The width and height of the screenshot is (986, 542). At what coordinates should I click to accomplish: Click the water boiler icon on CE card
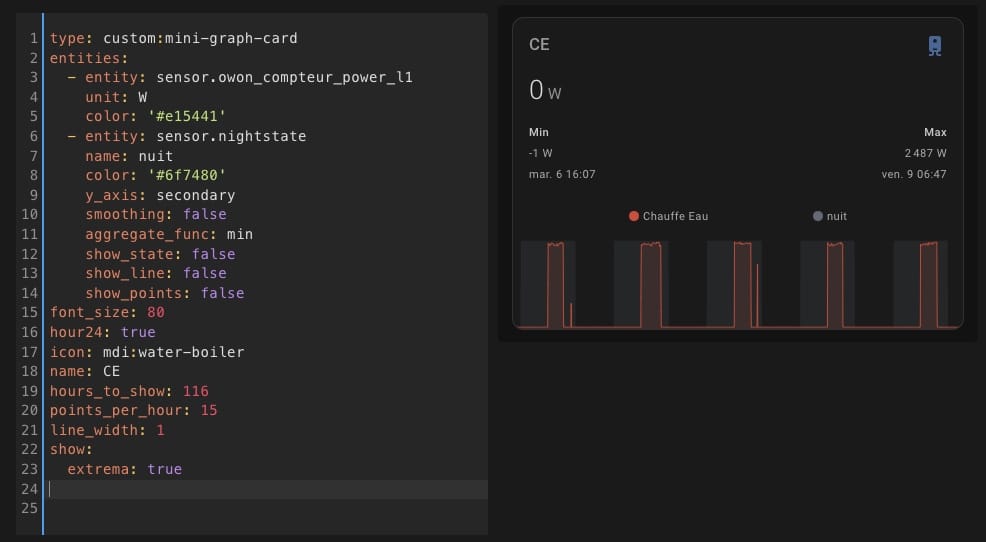click(x=935, y=46)
